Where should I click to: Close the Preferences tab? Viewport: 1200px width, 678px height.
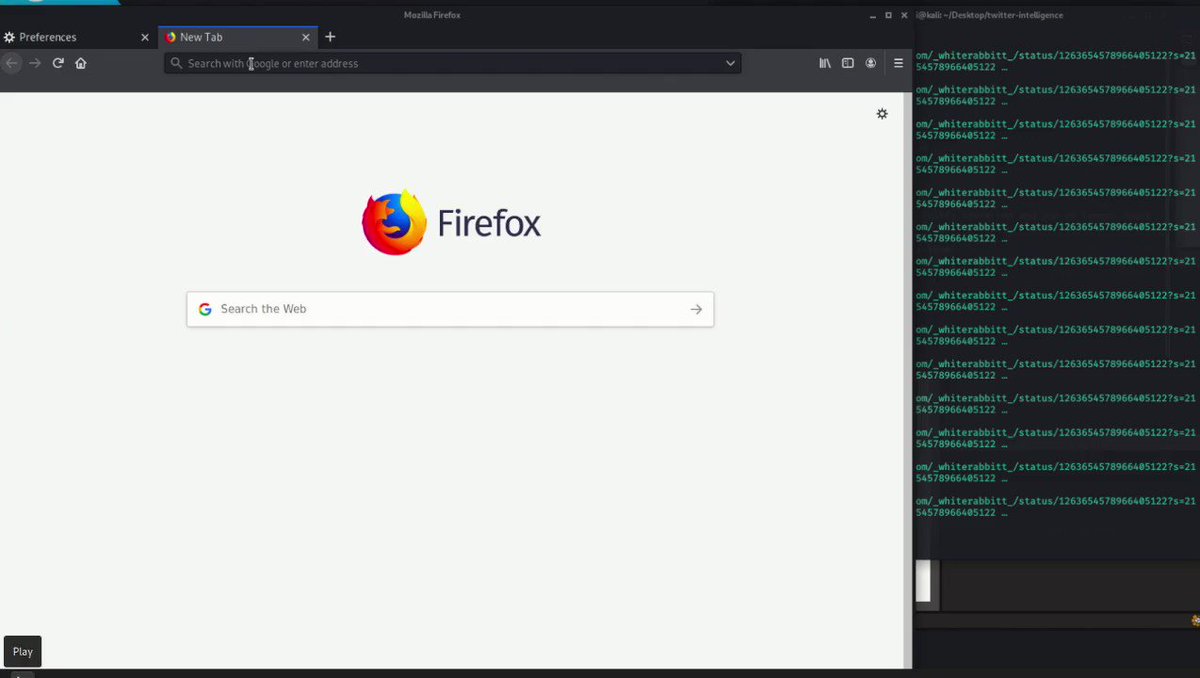144,37
